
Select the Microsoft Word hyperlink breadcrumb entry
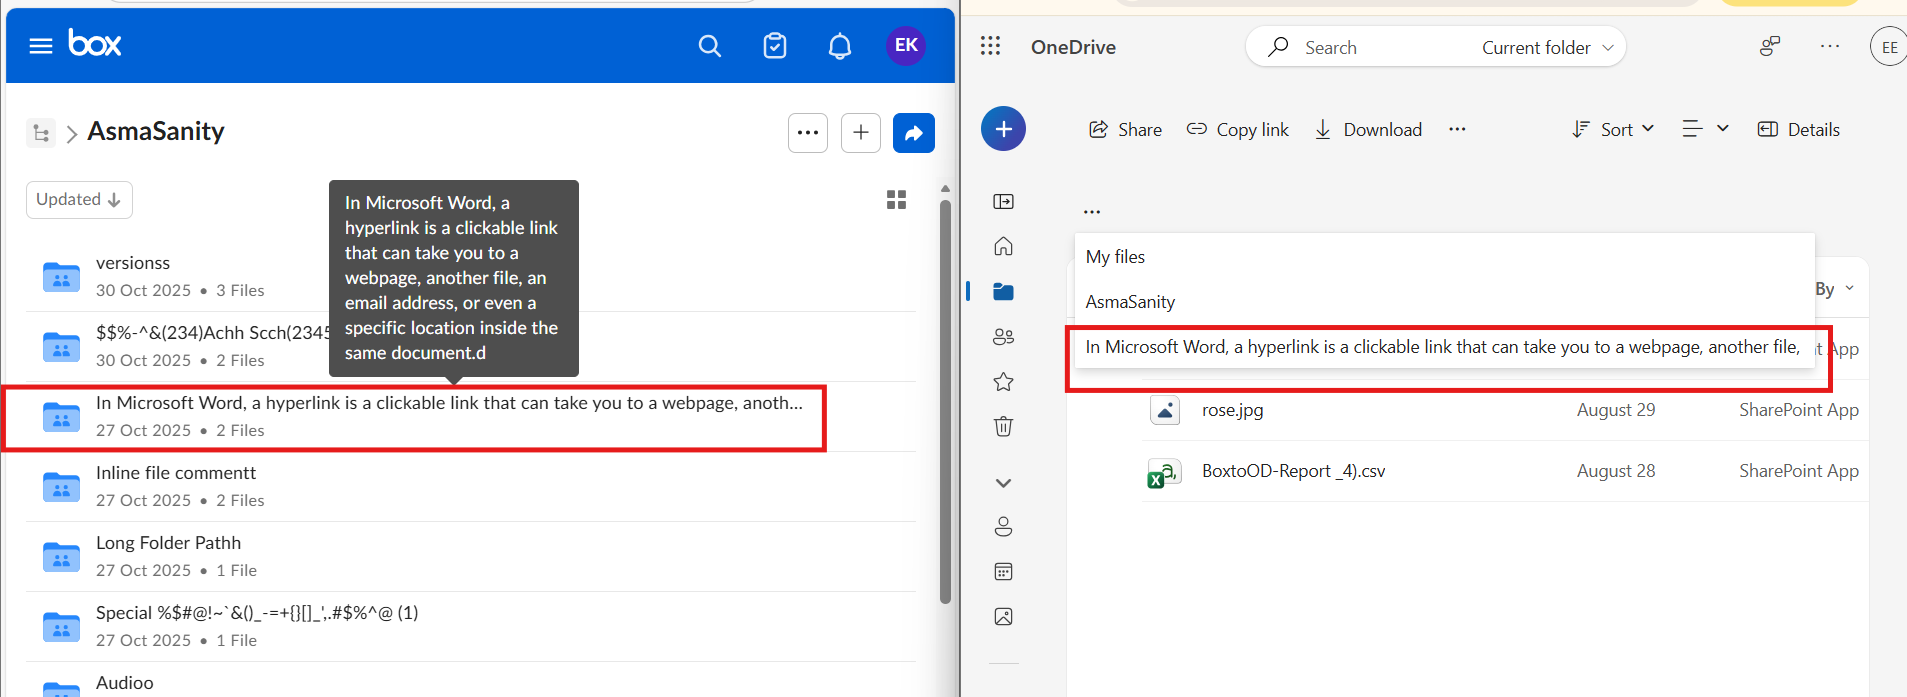(x=1444, y=347)
